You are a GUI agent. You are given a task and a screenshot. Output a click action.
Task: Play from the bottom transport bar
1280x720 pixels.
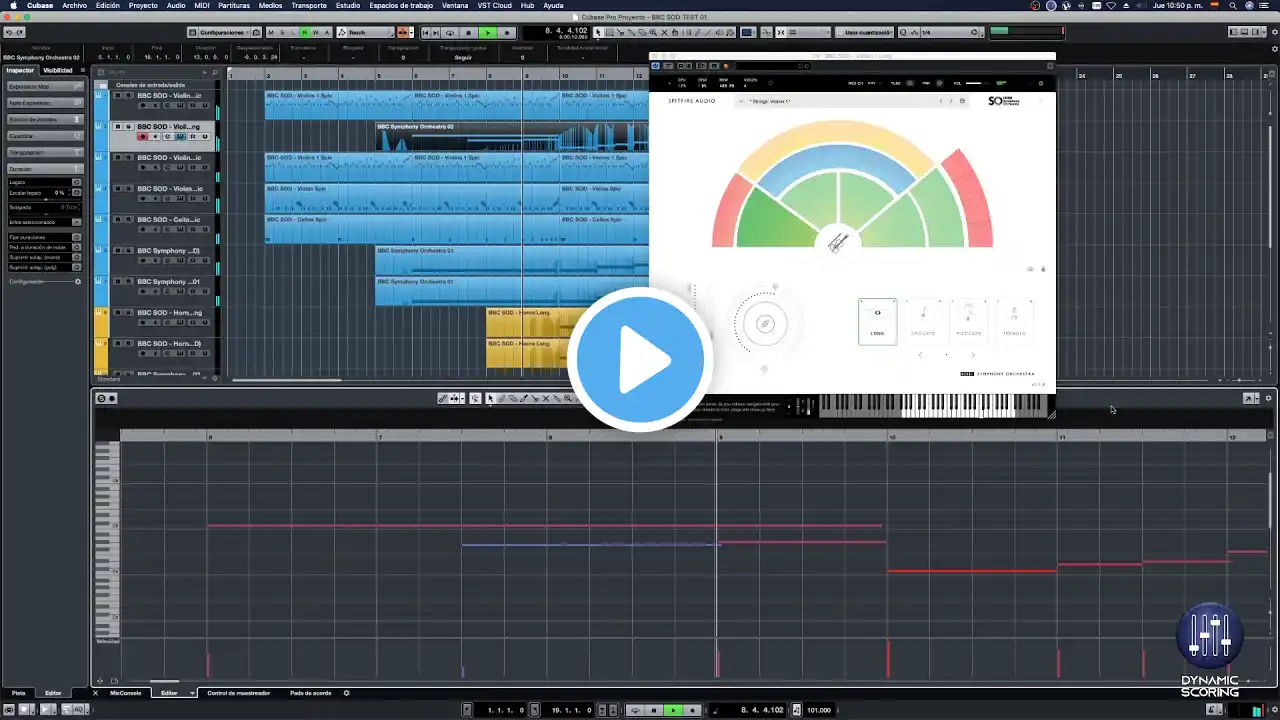tap(673, 710)
